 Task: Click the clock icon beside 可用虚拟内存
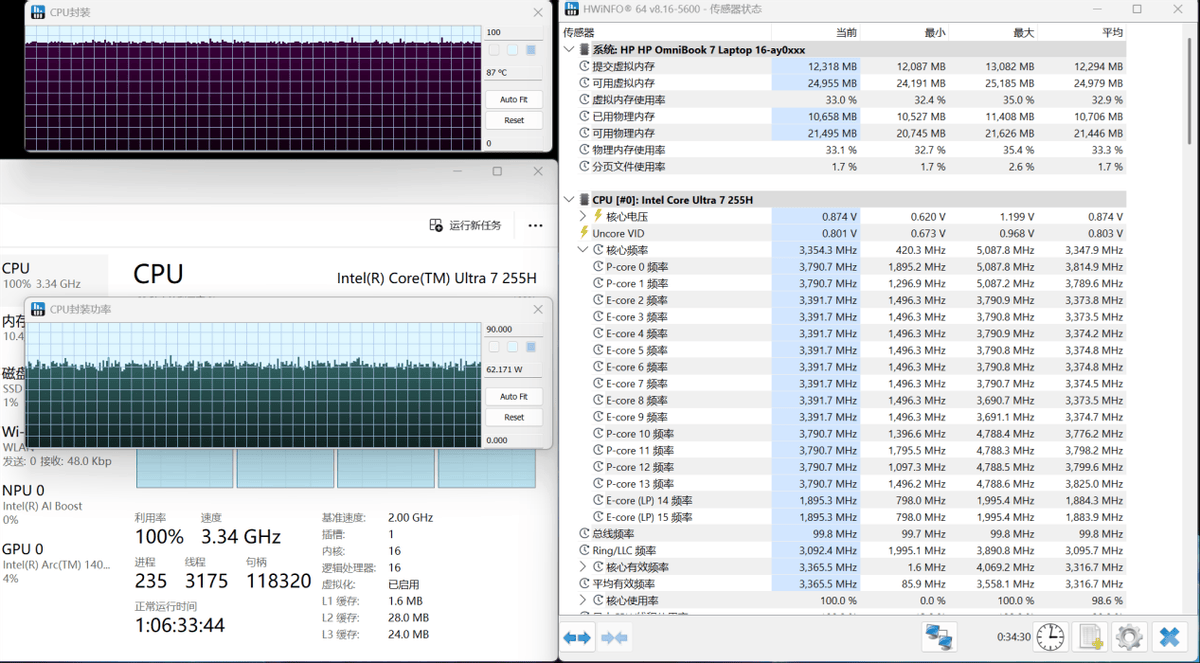(584, 83)
